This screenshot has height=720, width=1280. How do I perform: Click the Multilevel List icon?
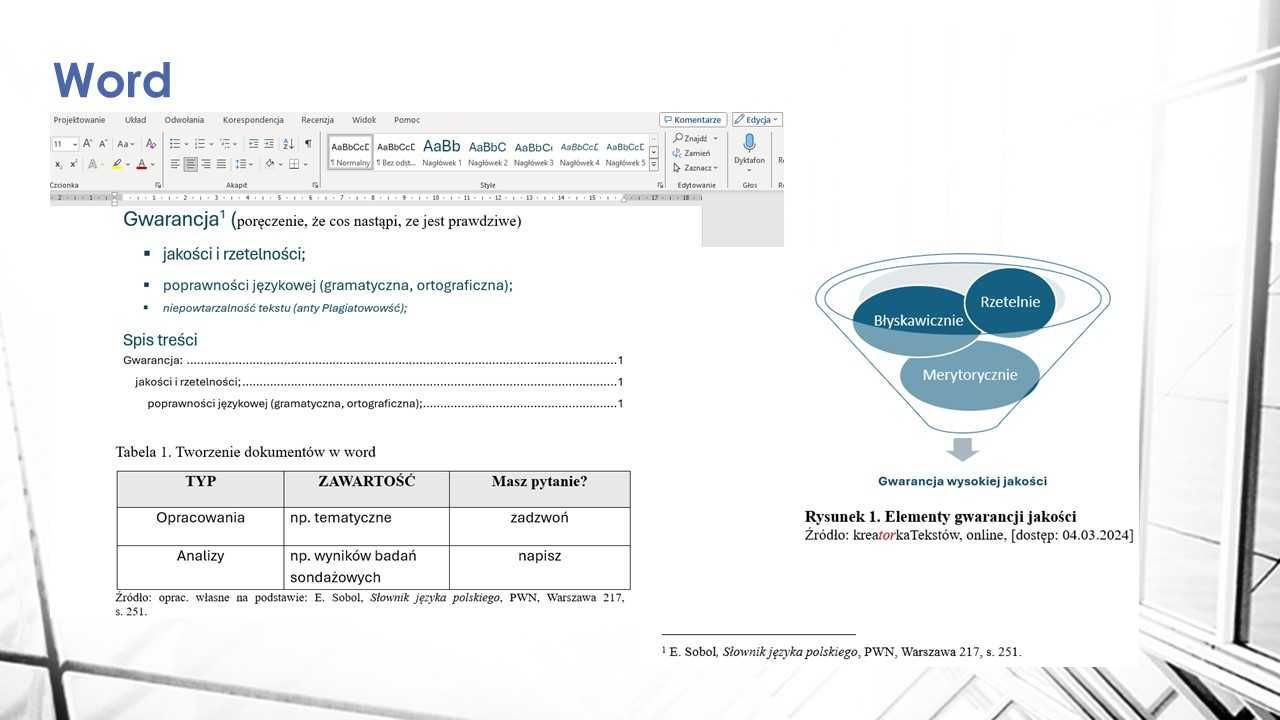(x=226, y=143)
